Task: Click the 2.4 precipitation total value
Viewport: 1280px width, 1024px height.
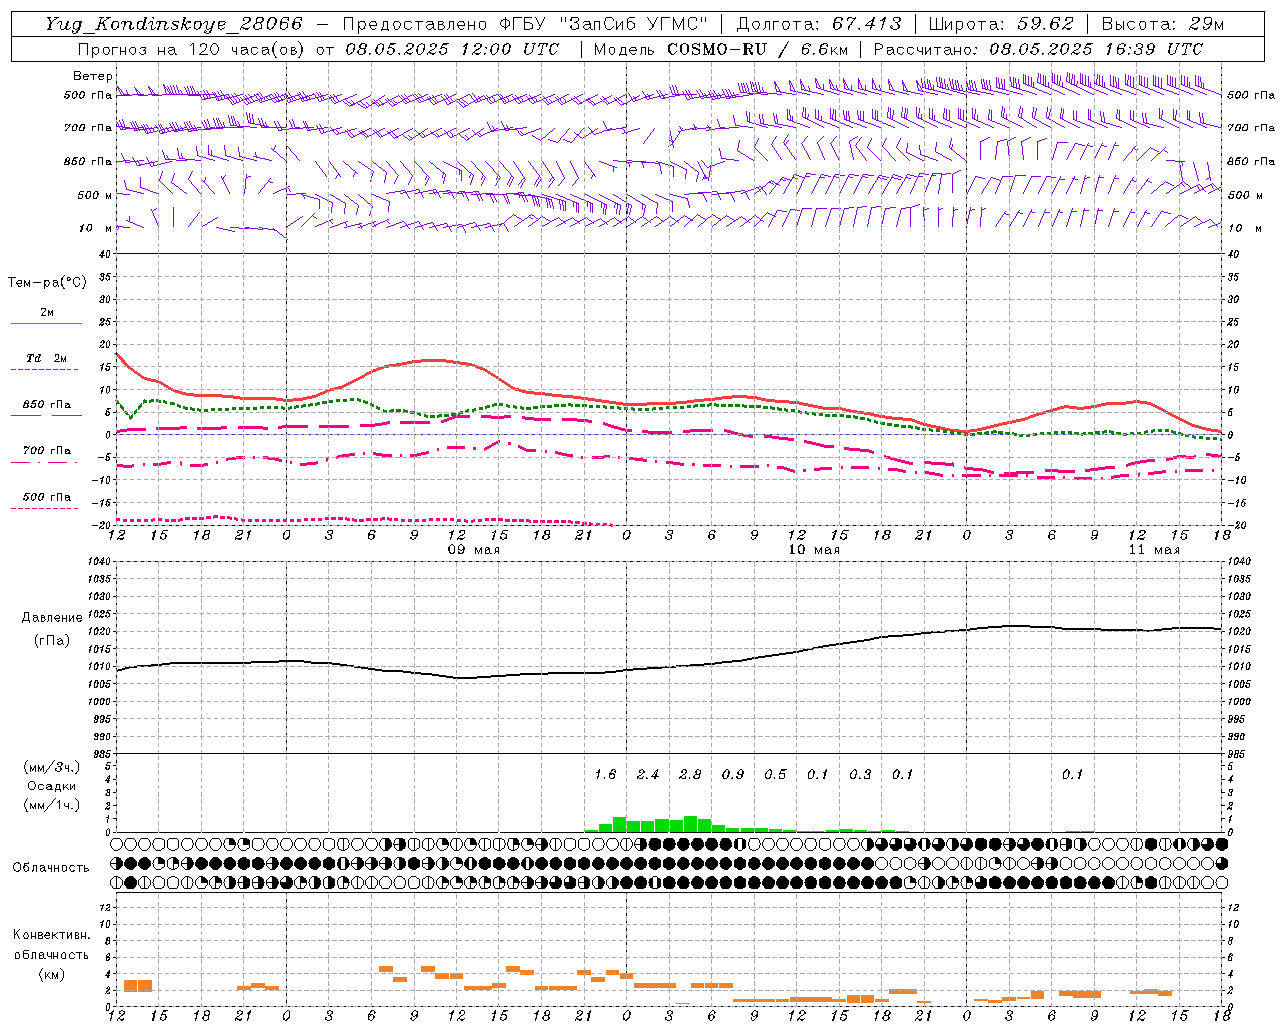Action: (648, 774)
